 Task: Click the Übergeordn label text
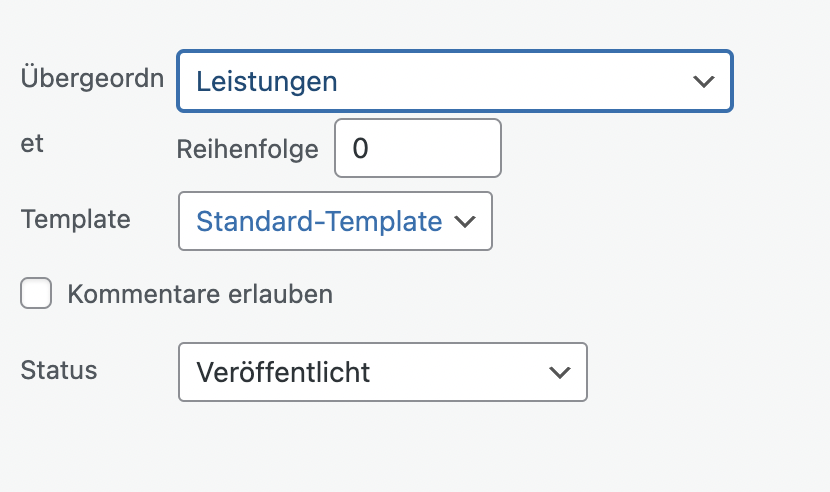click(92, 78)
